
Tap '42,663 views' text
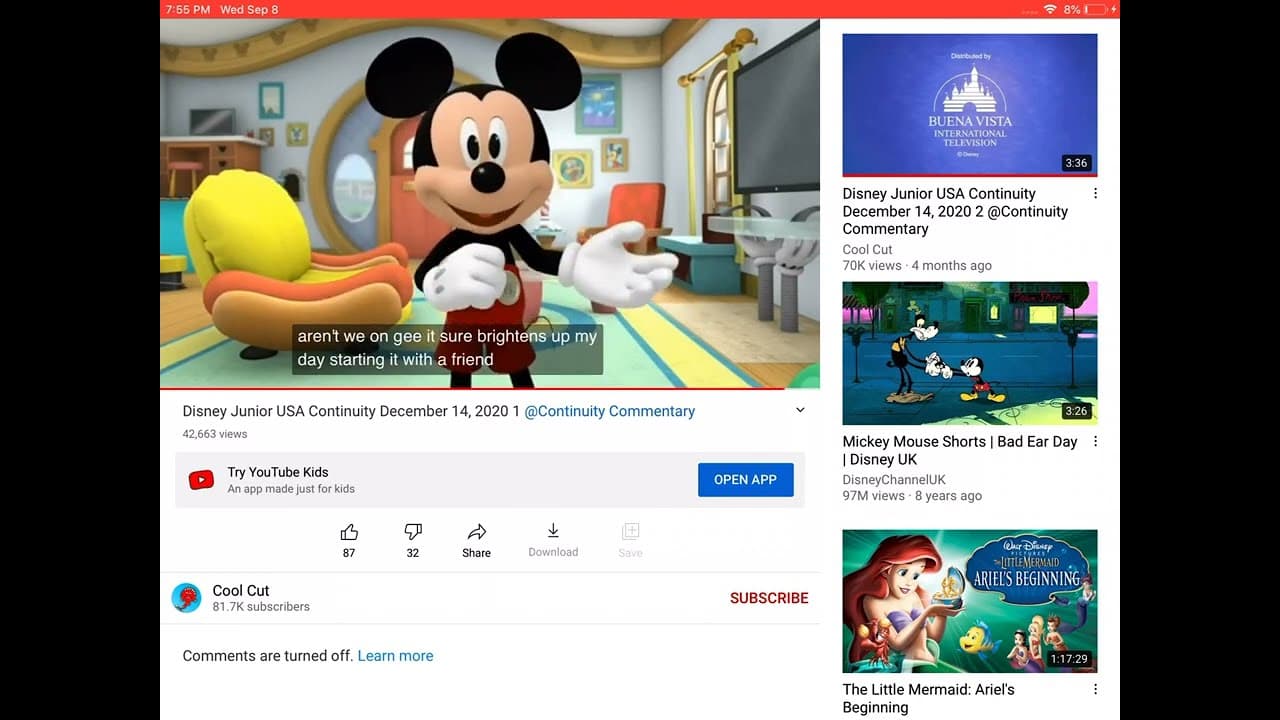coord(215,434)
